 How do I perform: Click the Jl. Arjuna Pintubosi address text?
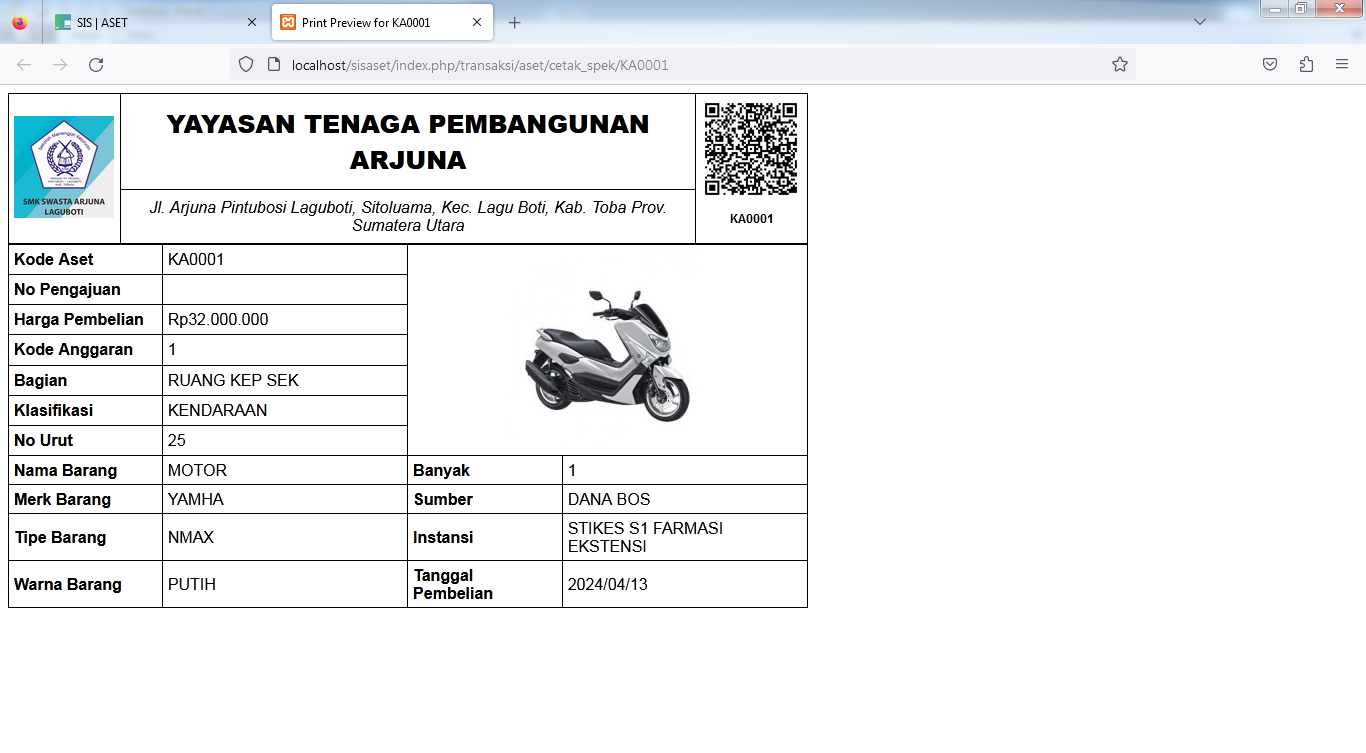click(408, 217)
